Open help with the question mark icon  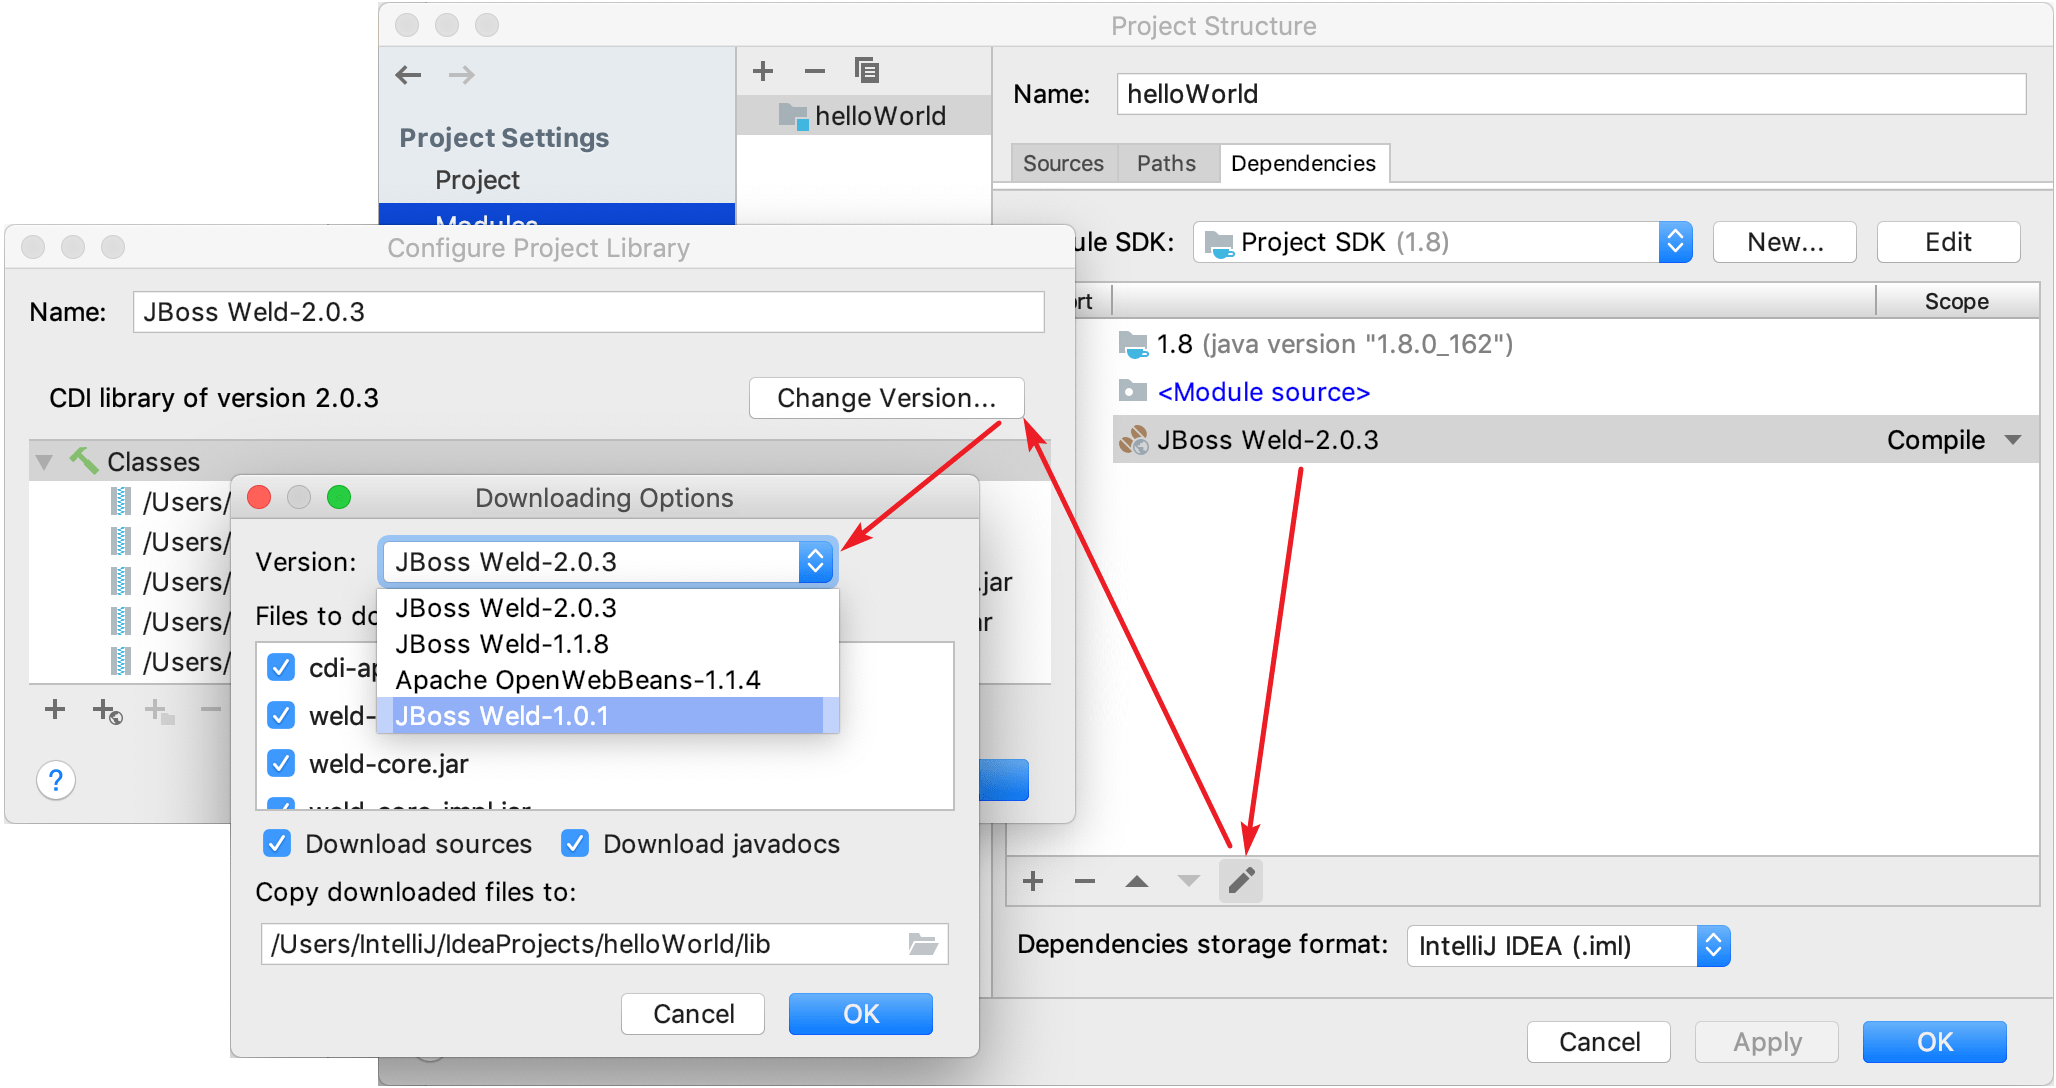[x=56, y=780]
